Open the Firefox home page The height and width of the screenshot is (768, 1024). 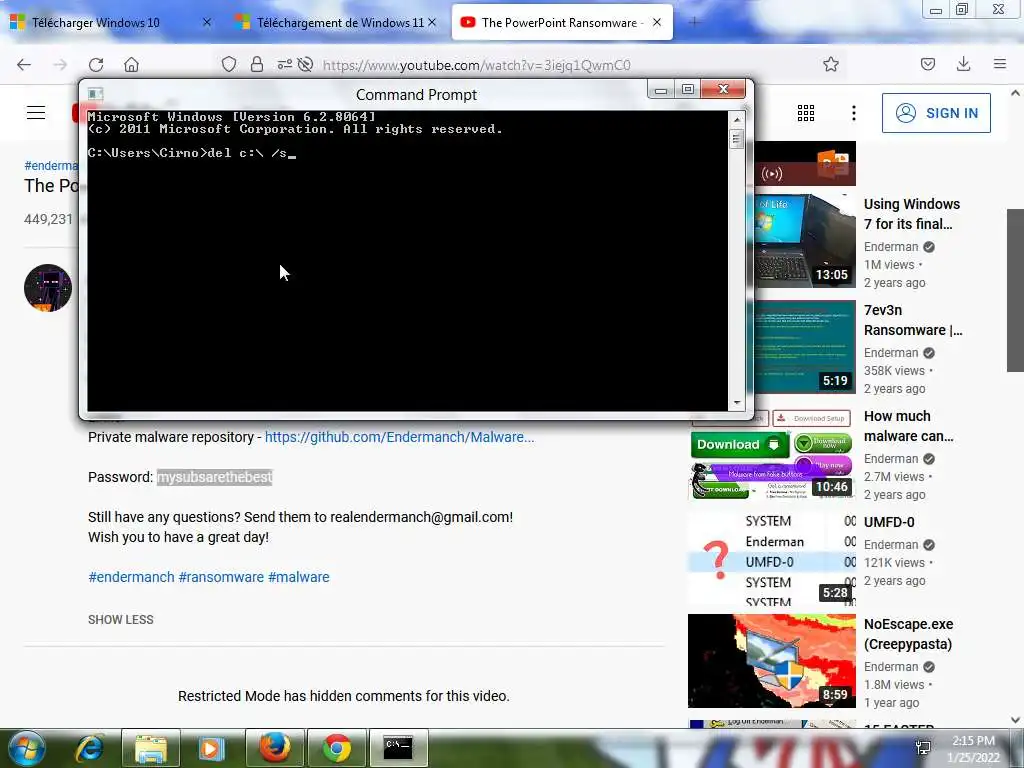pos(131,64)
